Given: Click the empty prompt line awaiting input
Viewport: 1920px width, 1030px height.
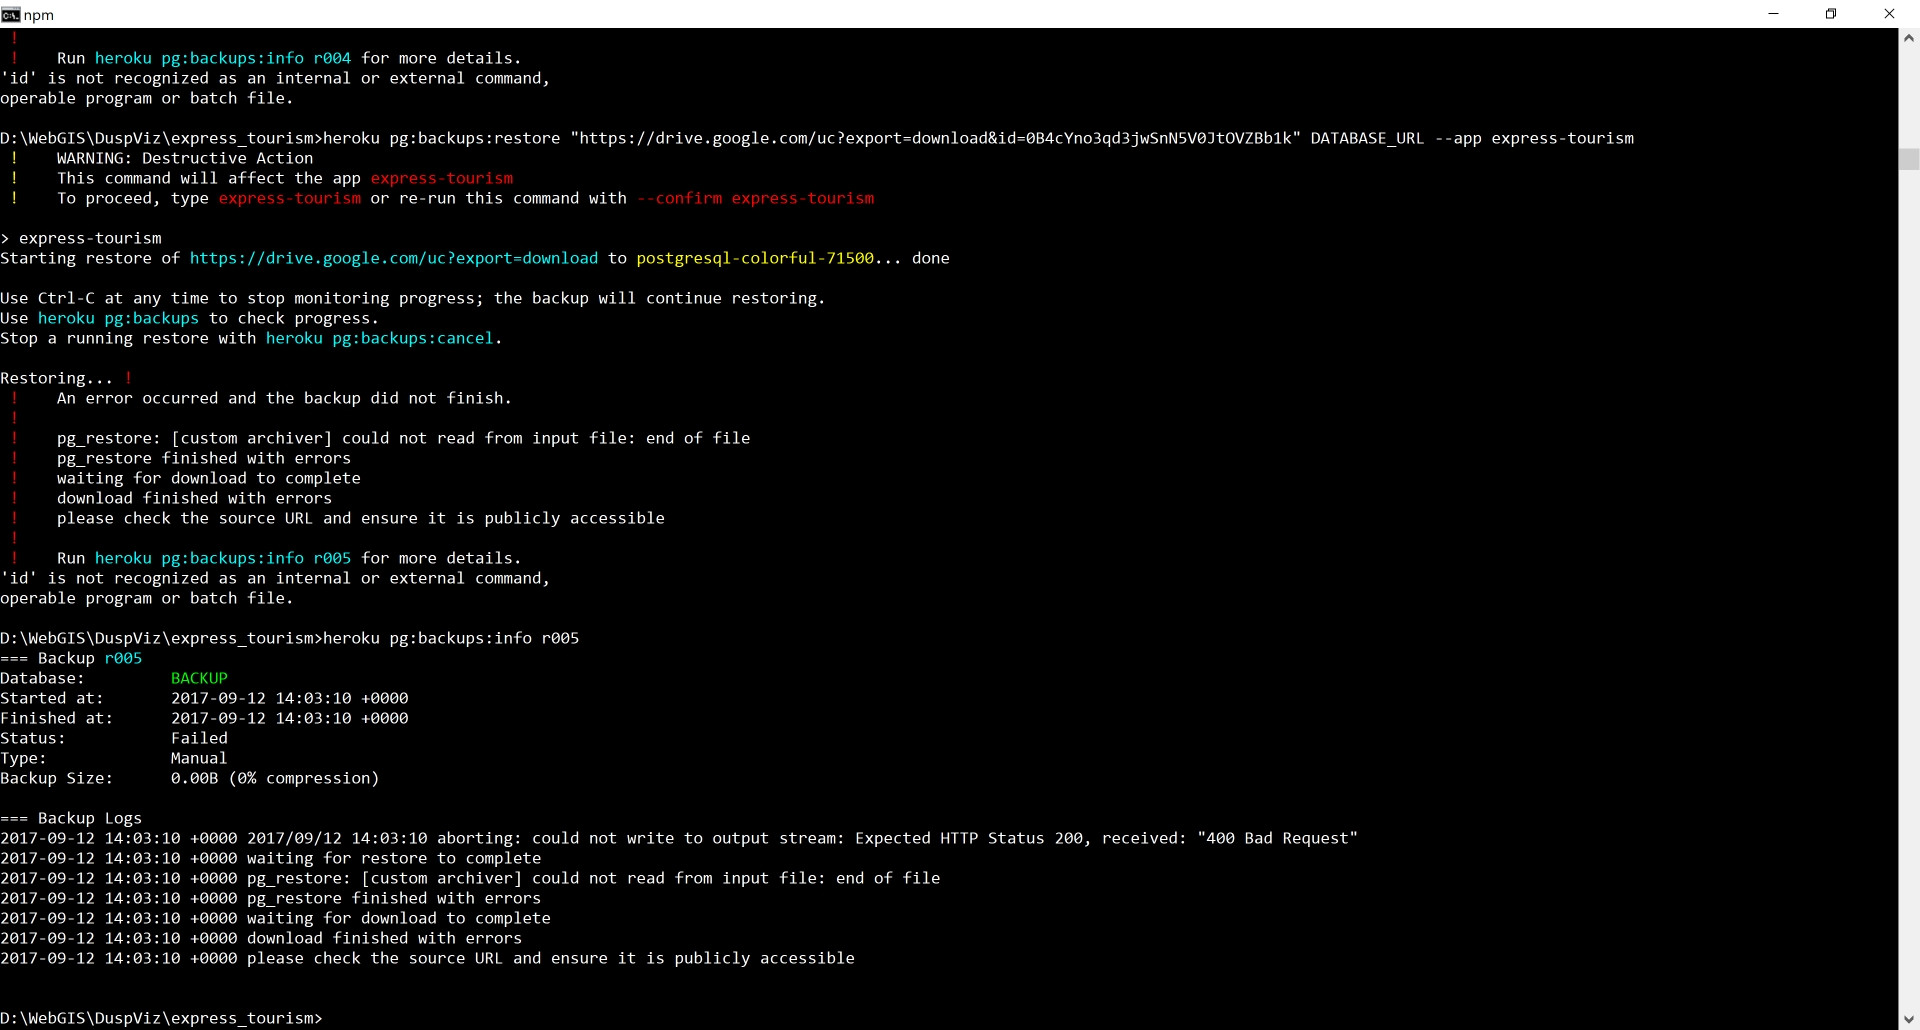Looking at the screenshot, I should pos(162,1018).
